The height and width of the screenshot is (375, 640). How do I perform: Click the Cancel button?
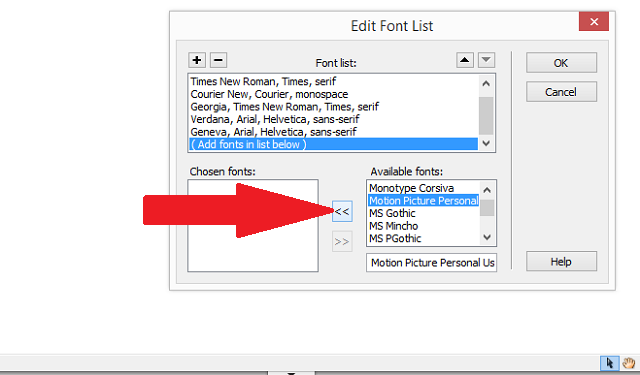pos(561,92)
